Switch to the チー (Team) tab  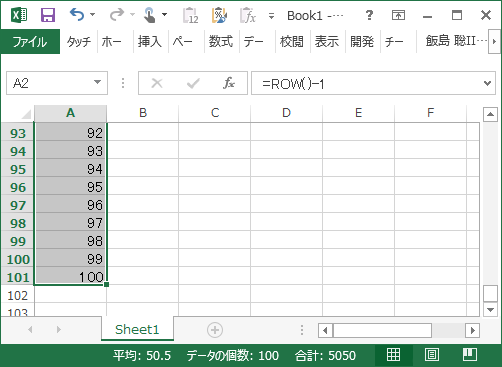394,42
